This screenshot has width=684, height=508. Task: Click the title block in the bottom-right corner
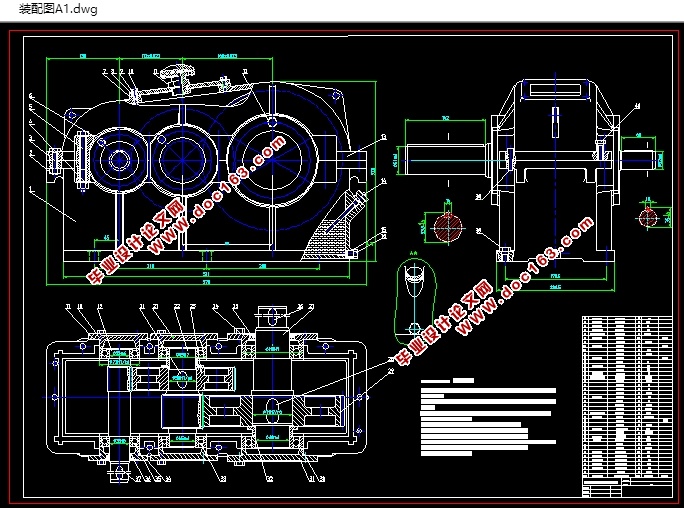point(626,487)
